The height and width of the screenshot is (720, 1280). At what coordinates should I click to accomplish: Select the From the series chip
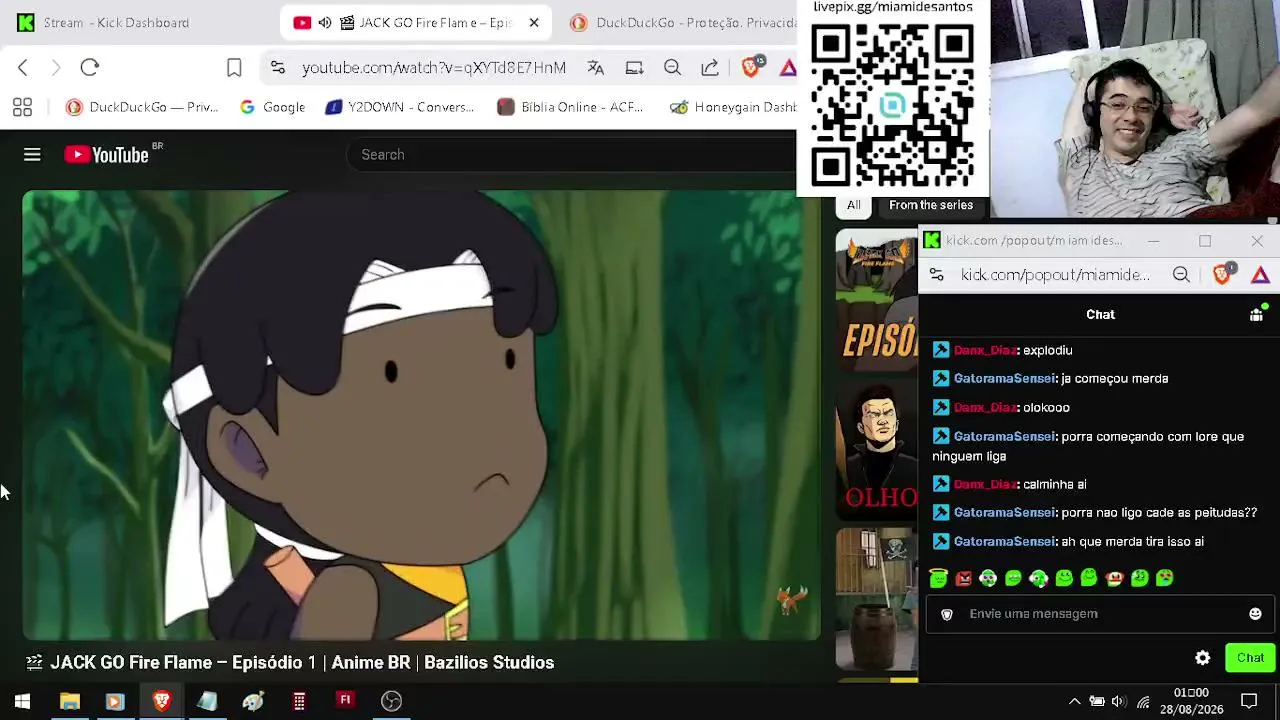click(x=931, y=205)
